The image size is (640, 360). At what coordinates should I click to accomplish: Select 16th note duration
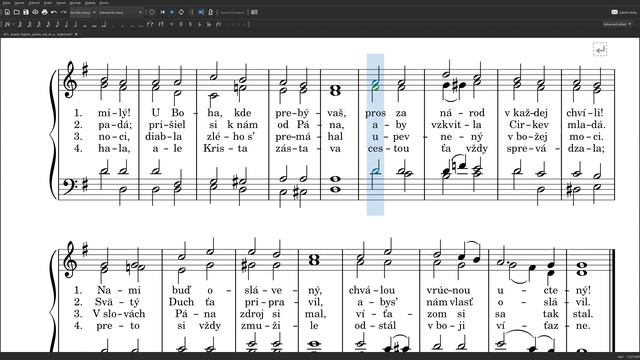[48, 24]
